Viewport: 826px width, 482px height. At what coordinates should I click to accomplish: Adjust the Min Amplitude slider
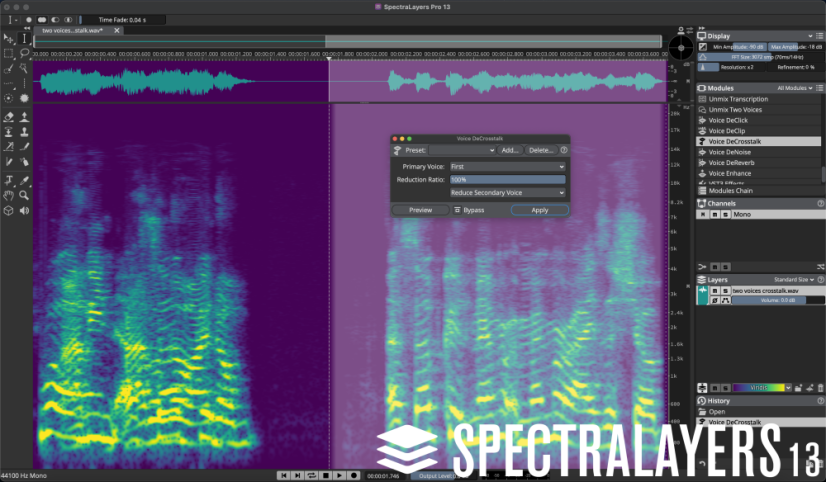pos(738,47)
